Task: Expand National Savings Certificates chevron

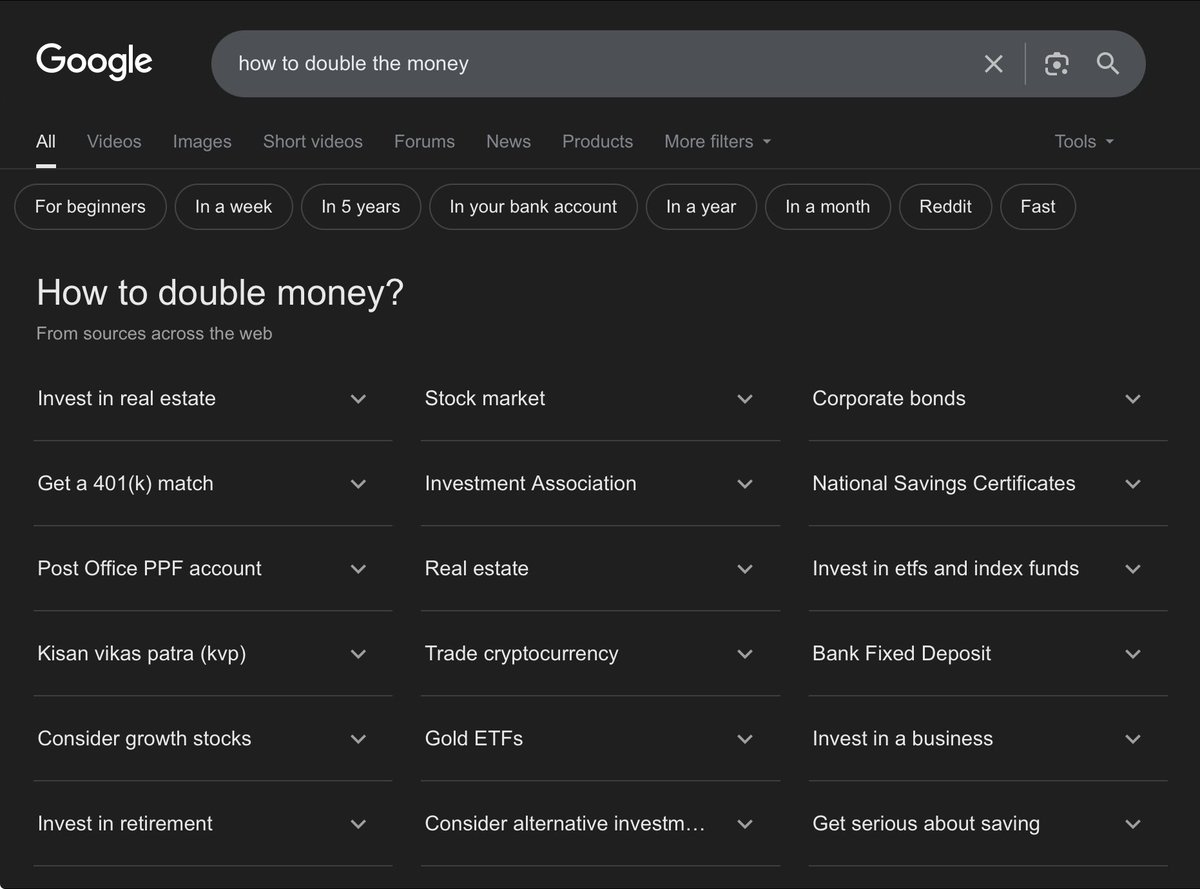Action: click(1132, 484)
